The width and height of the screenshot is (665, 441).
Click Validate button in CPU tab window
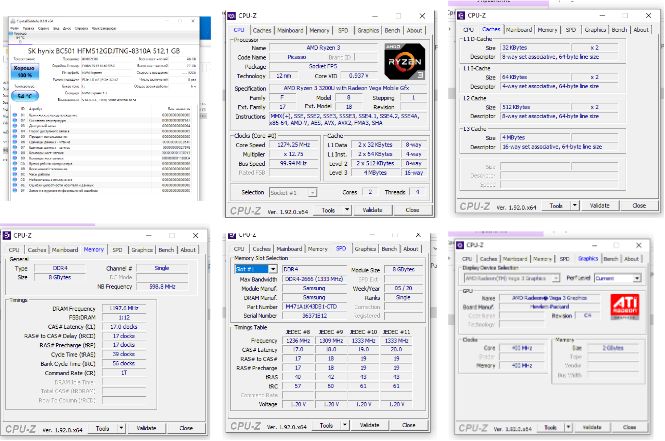pos(372,210)
